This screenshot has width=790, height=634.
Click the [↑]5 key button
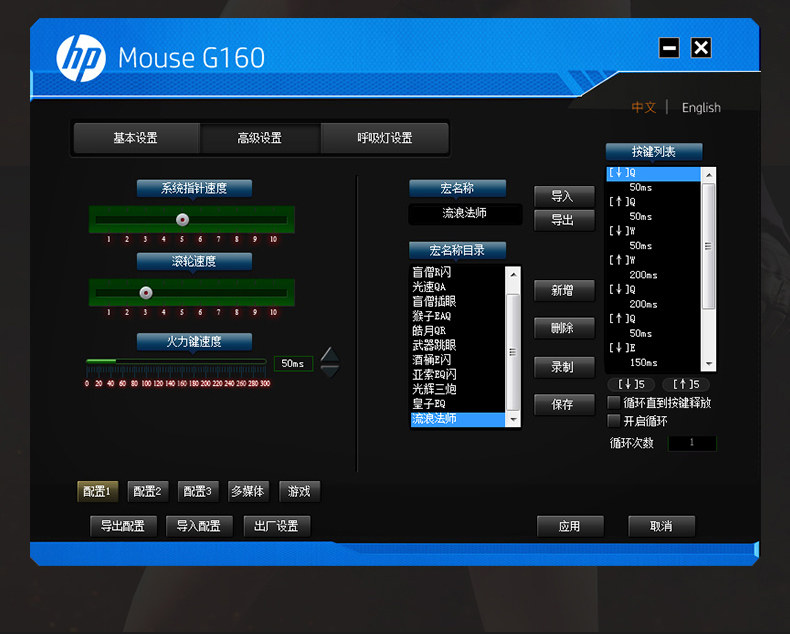pos(686,385)
